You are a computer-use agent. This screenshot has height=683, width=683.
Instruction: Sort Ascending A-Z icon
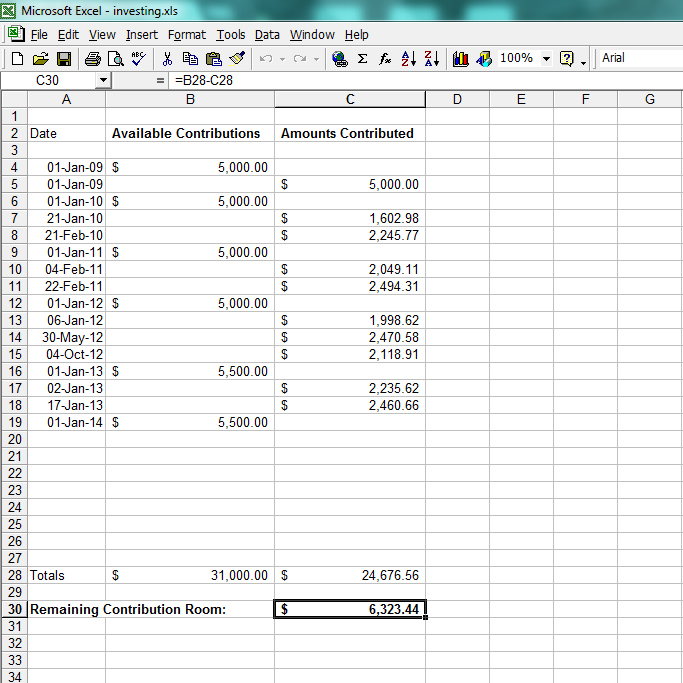[x=409, y=58]
